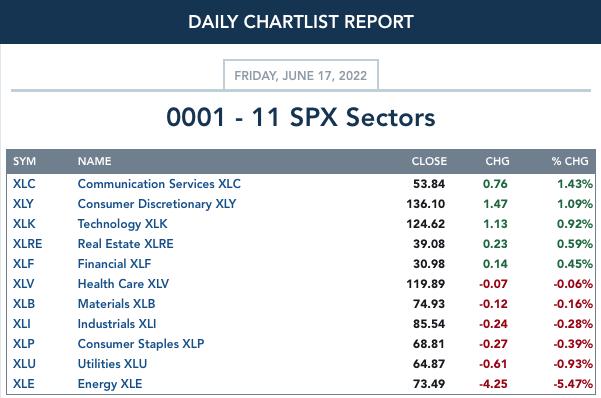Open Financial XLF link
The height and width of the screenshot is (398, 601).
click(114, 263)
